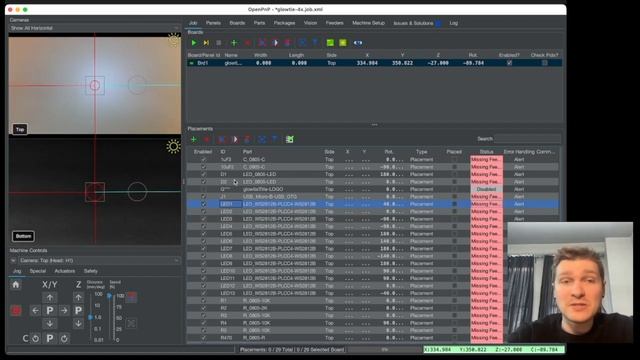The height and width of the screenshot is (360, 640).
Task: Toggle Enabled checkbox for the glowtieTitle-LOGO row
Action: (203, 189)
